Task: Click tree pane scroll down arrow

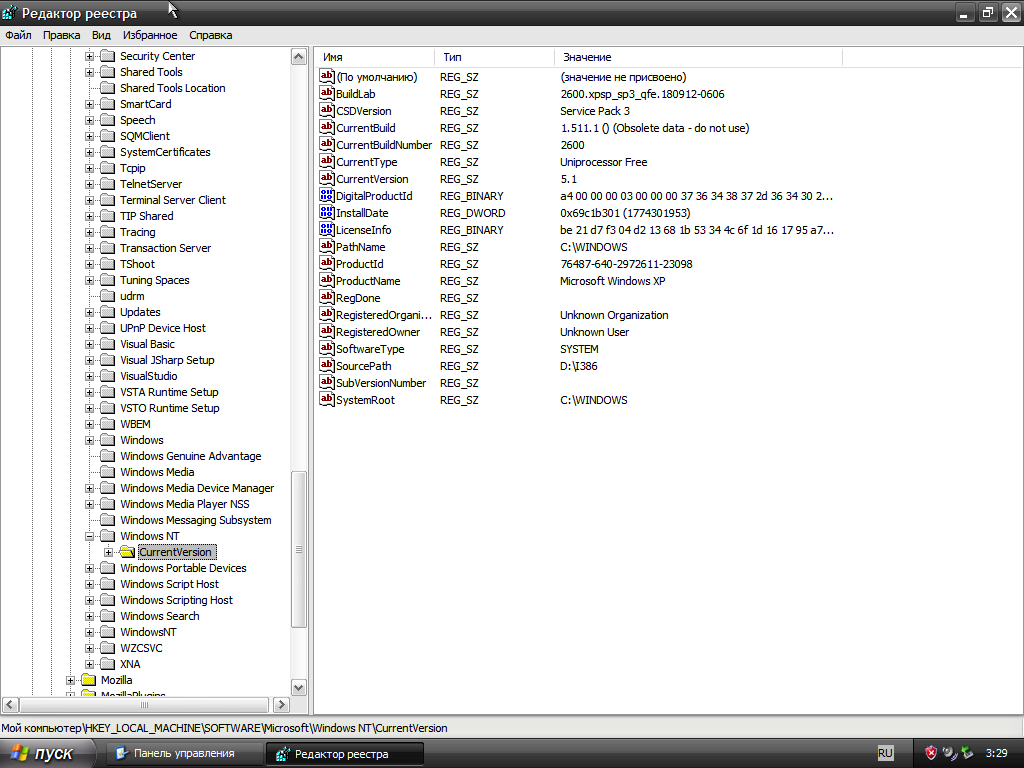Action: point(298,688)
